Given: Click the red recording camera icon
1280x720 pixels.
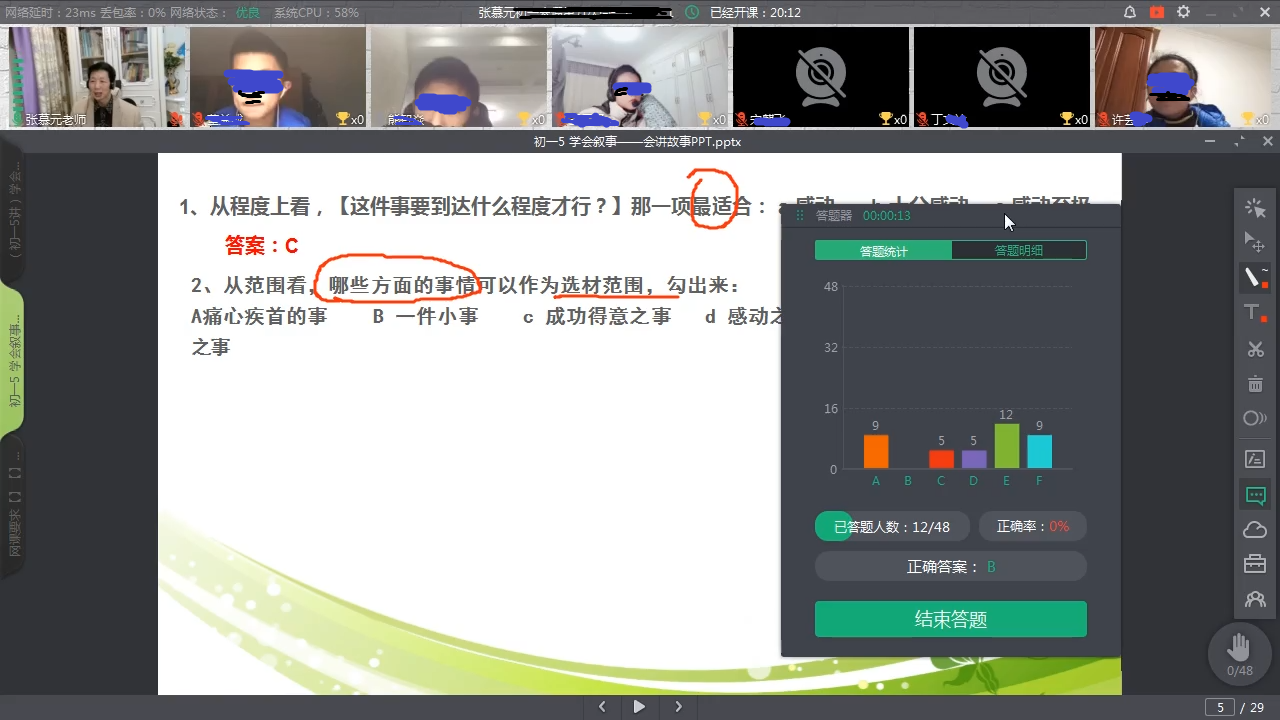Looking at the screenshot, I should point(1157,12).
